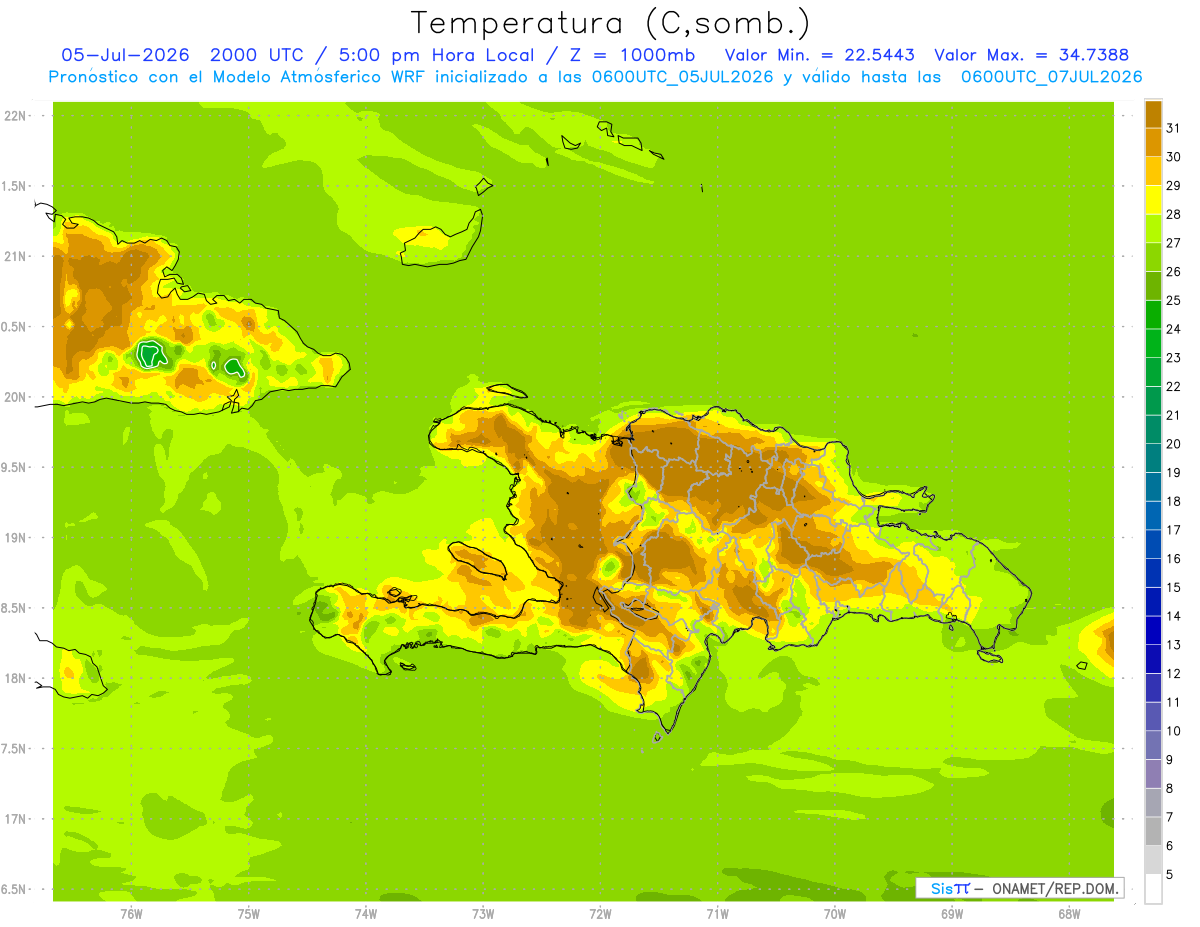
Task: Pick the lime swatch between 27 and 28
Action: coord(1153,228)
